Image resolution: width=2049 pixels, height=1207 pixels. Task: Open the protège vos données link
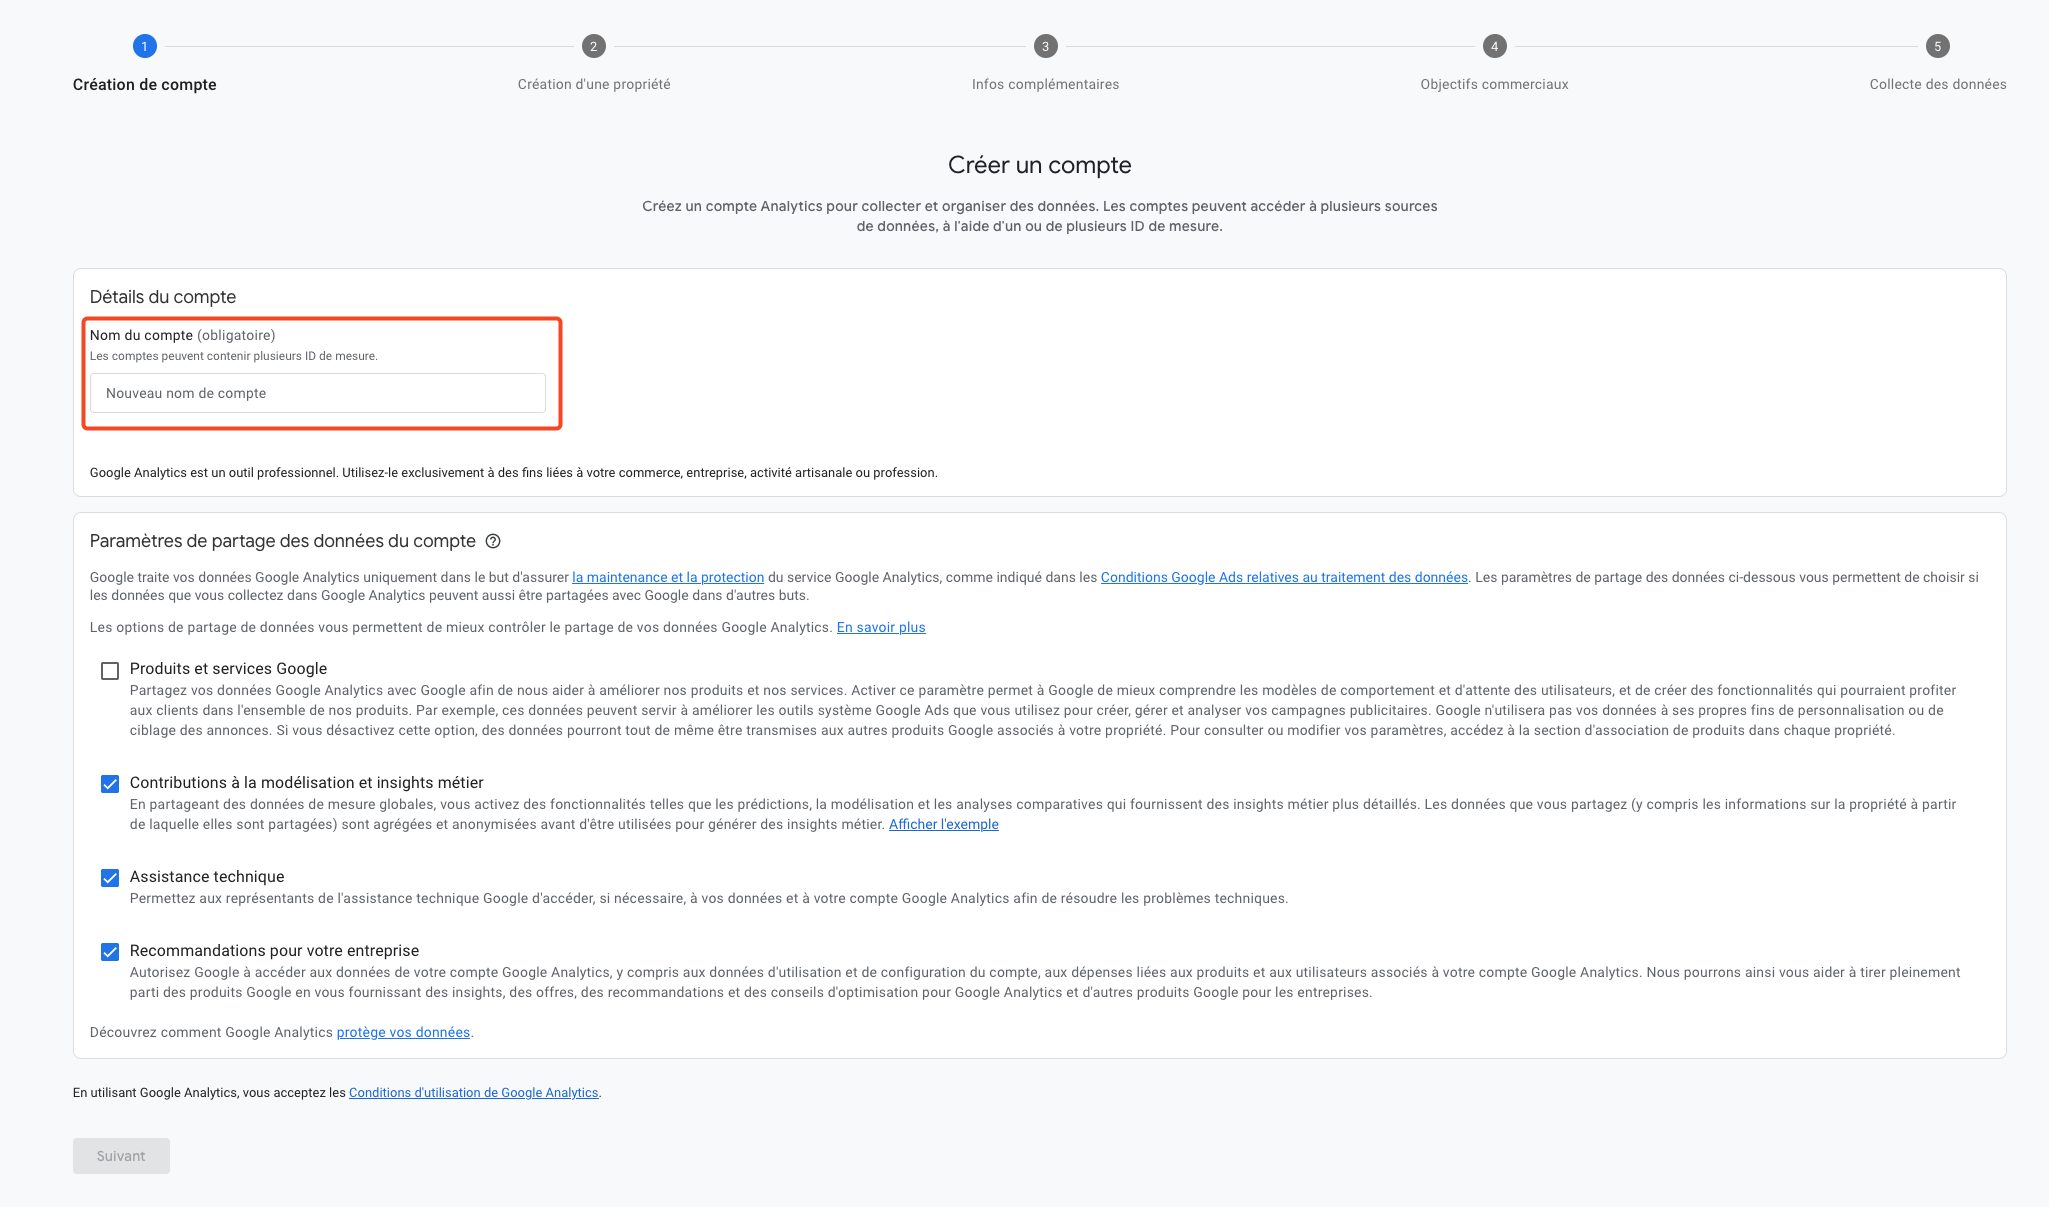coord(403,1032)
